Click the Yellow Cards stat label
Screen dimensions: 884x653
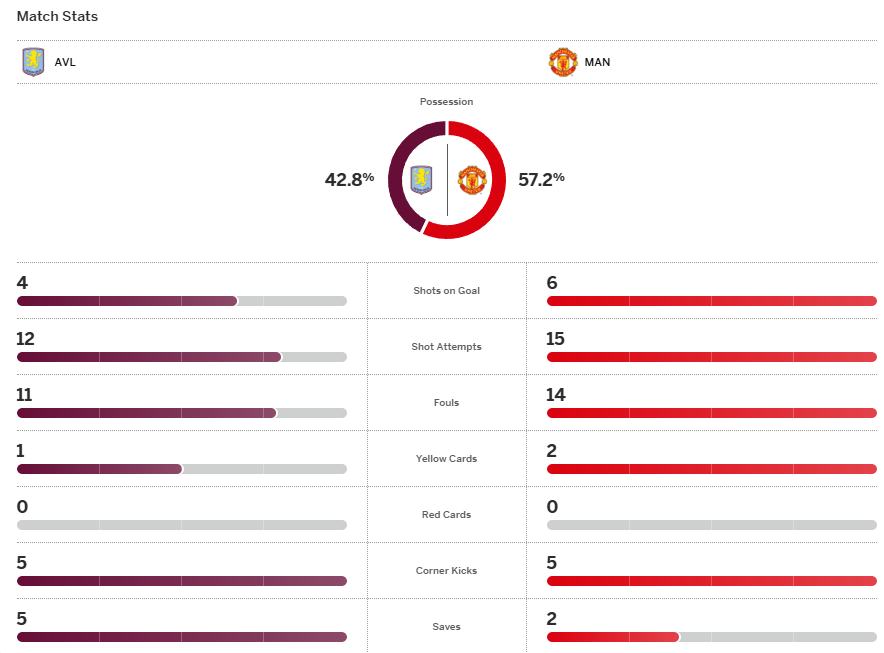point(446,459)
